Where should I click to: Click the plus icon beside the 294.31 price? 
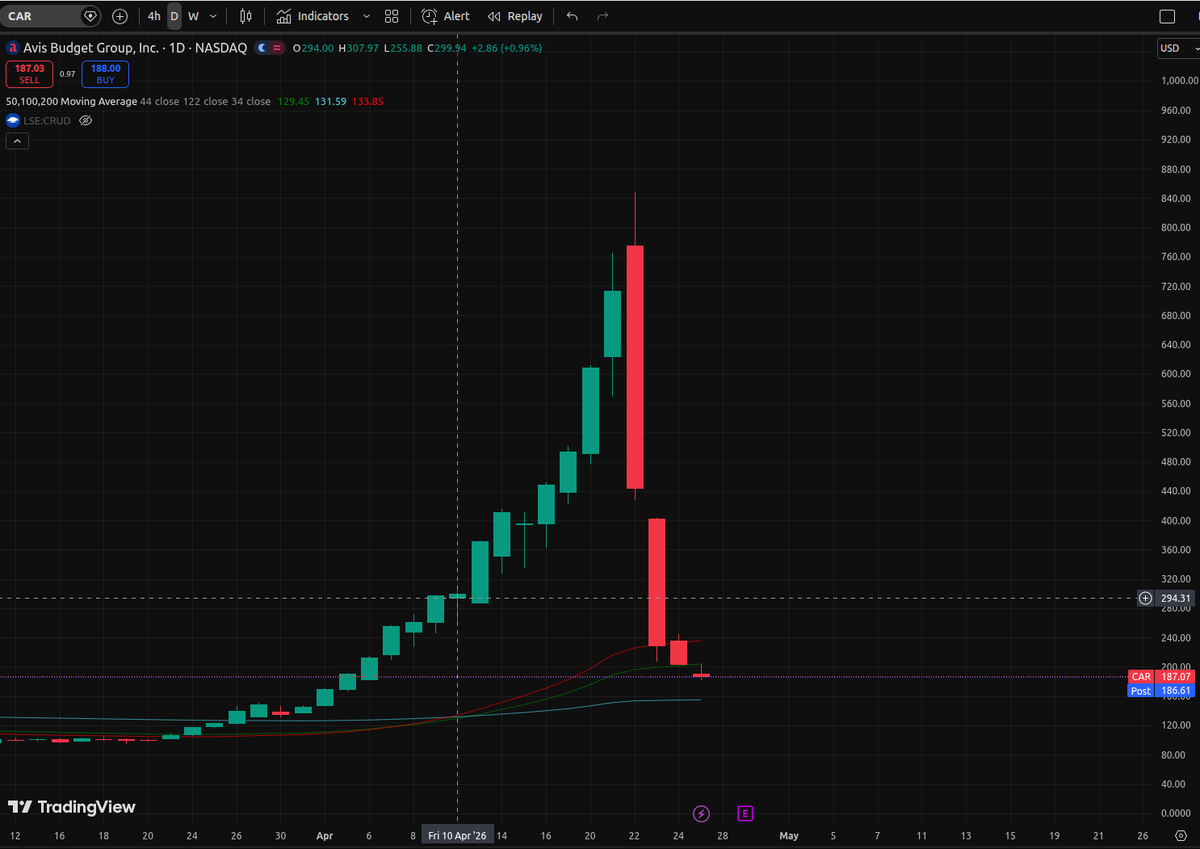click(1146, 598)
